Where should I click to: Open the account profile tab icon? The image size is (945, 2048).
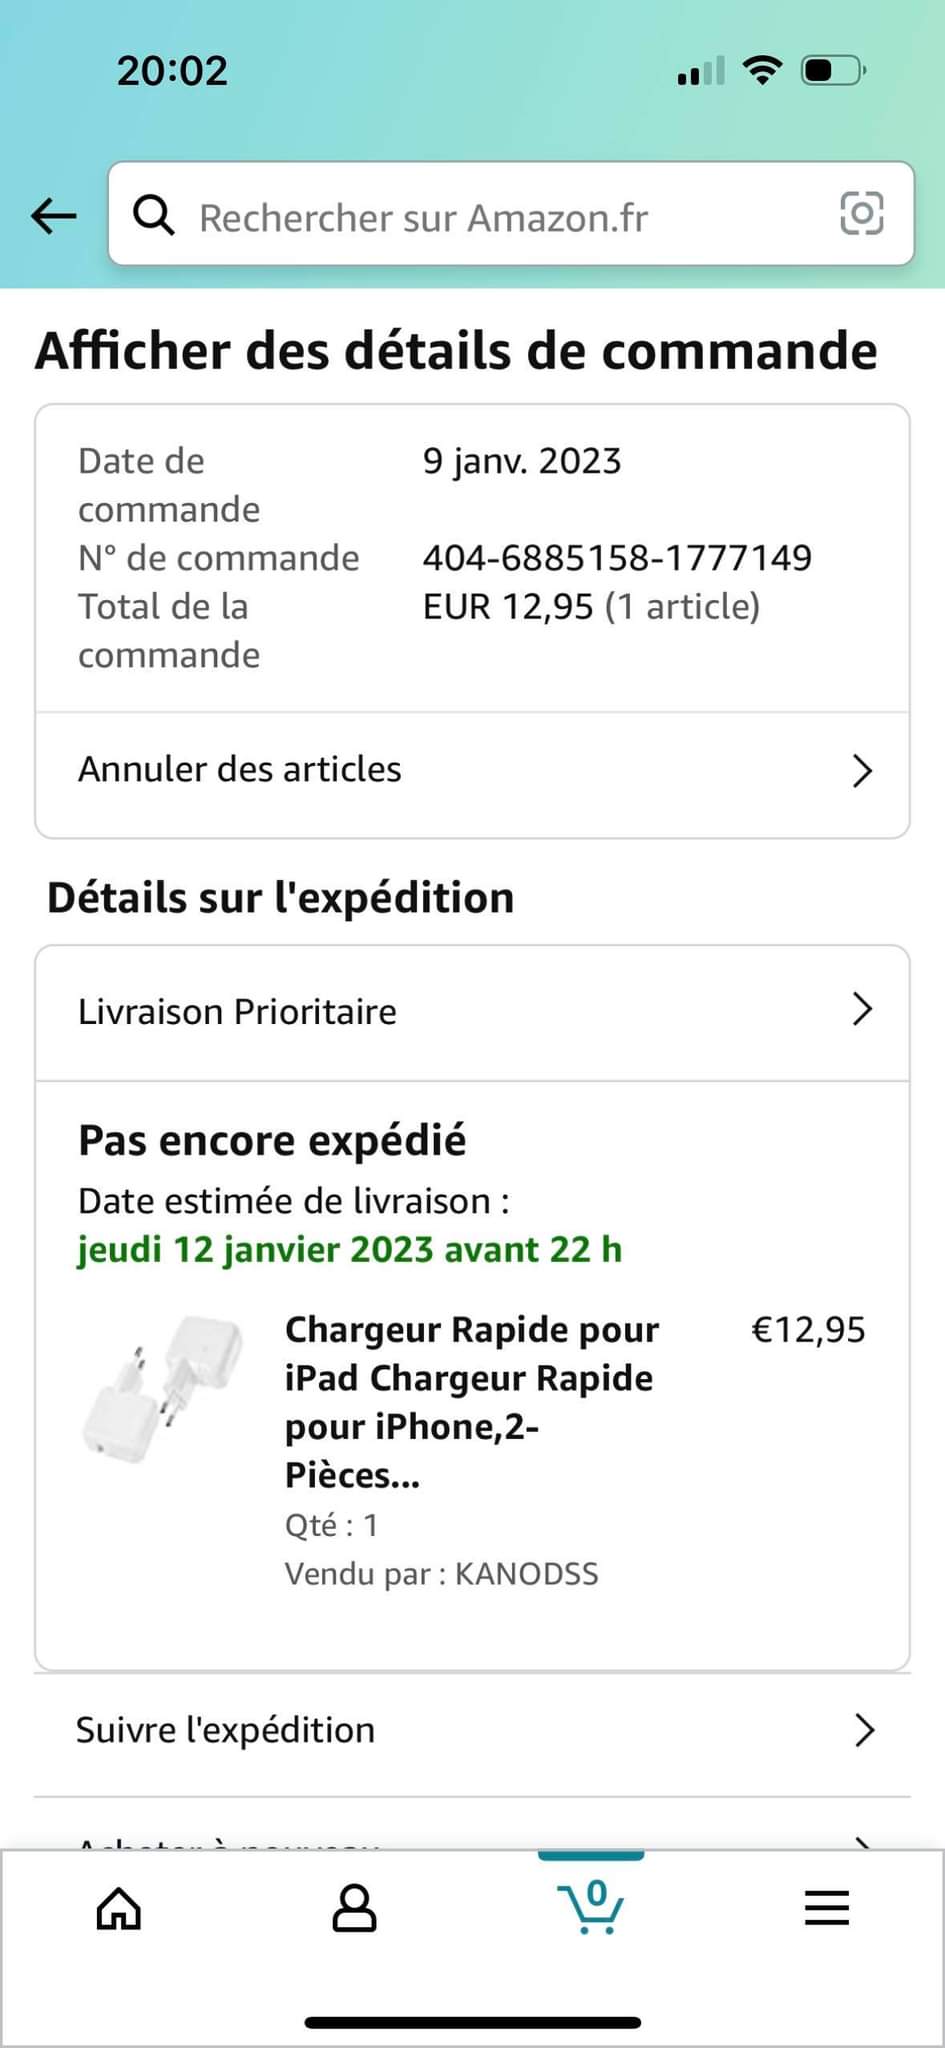pyautogui.click(x=354, y=1909)
